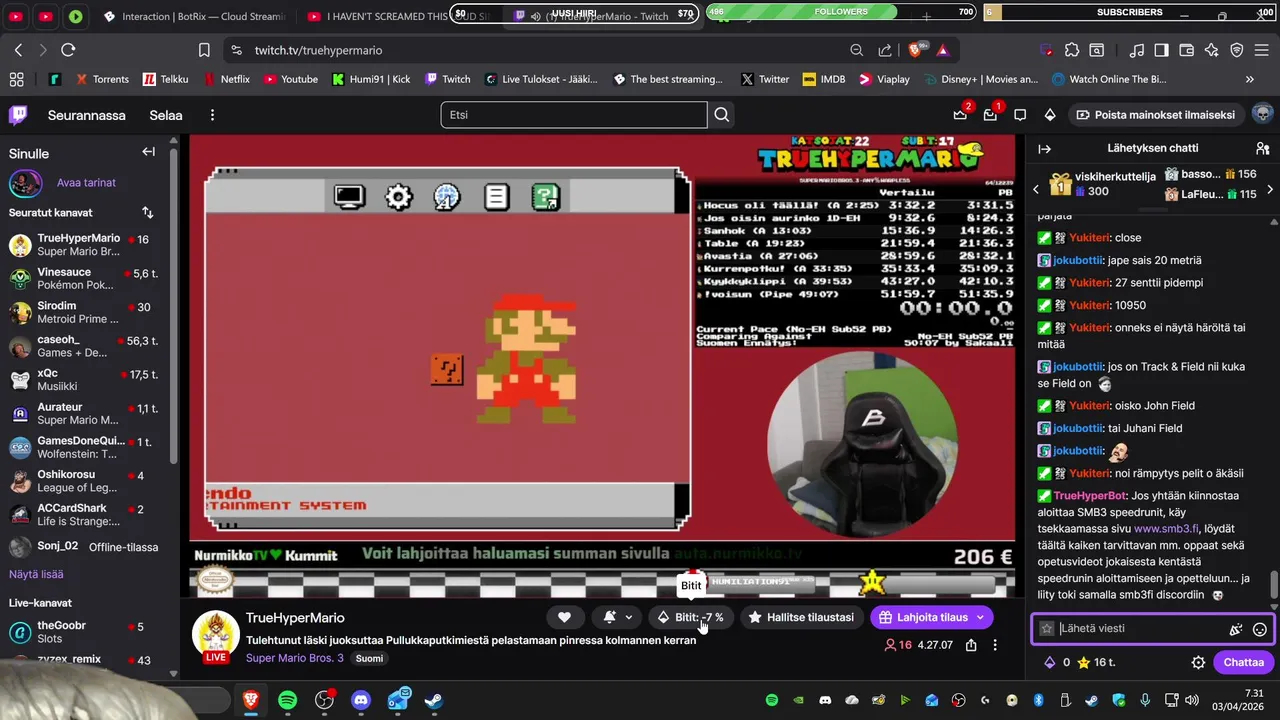This screenshot has width=1280, height=720.
Task: Open Brave VPN shield icon
Action: coord(1237,50)
